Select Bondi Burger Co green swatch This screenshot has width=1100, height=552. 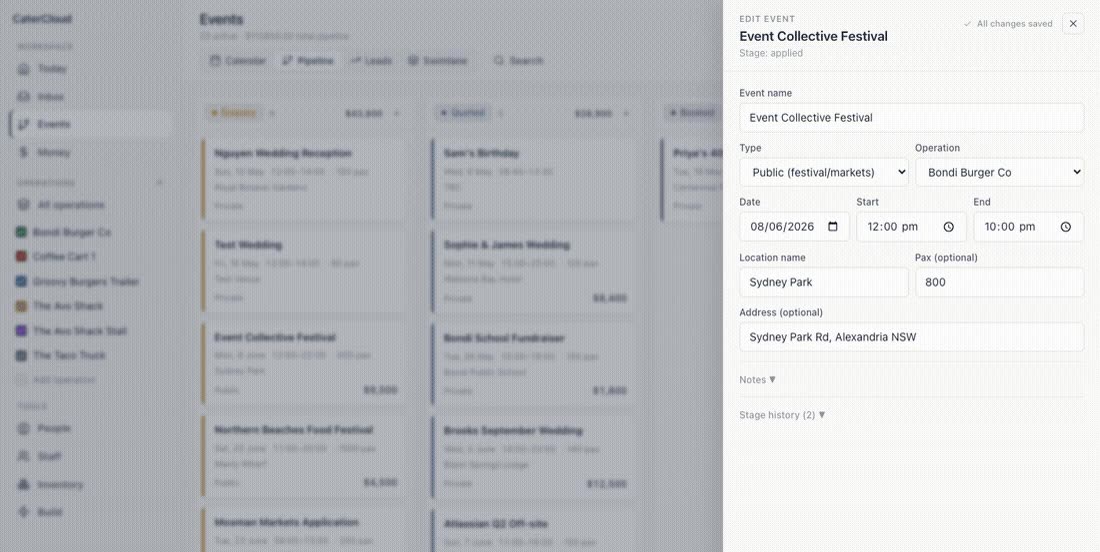21,232
